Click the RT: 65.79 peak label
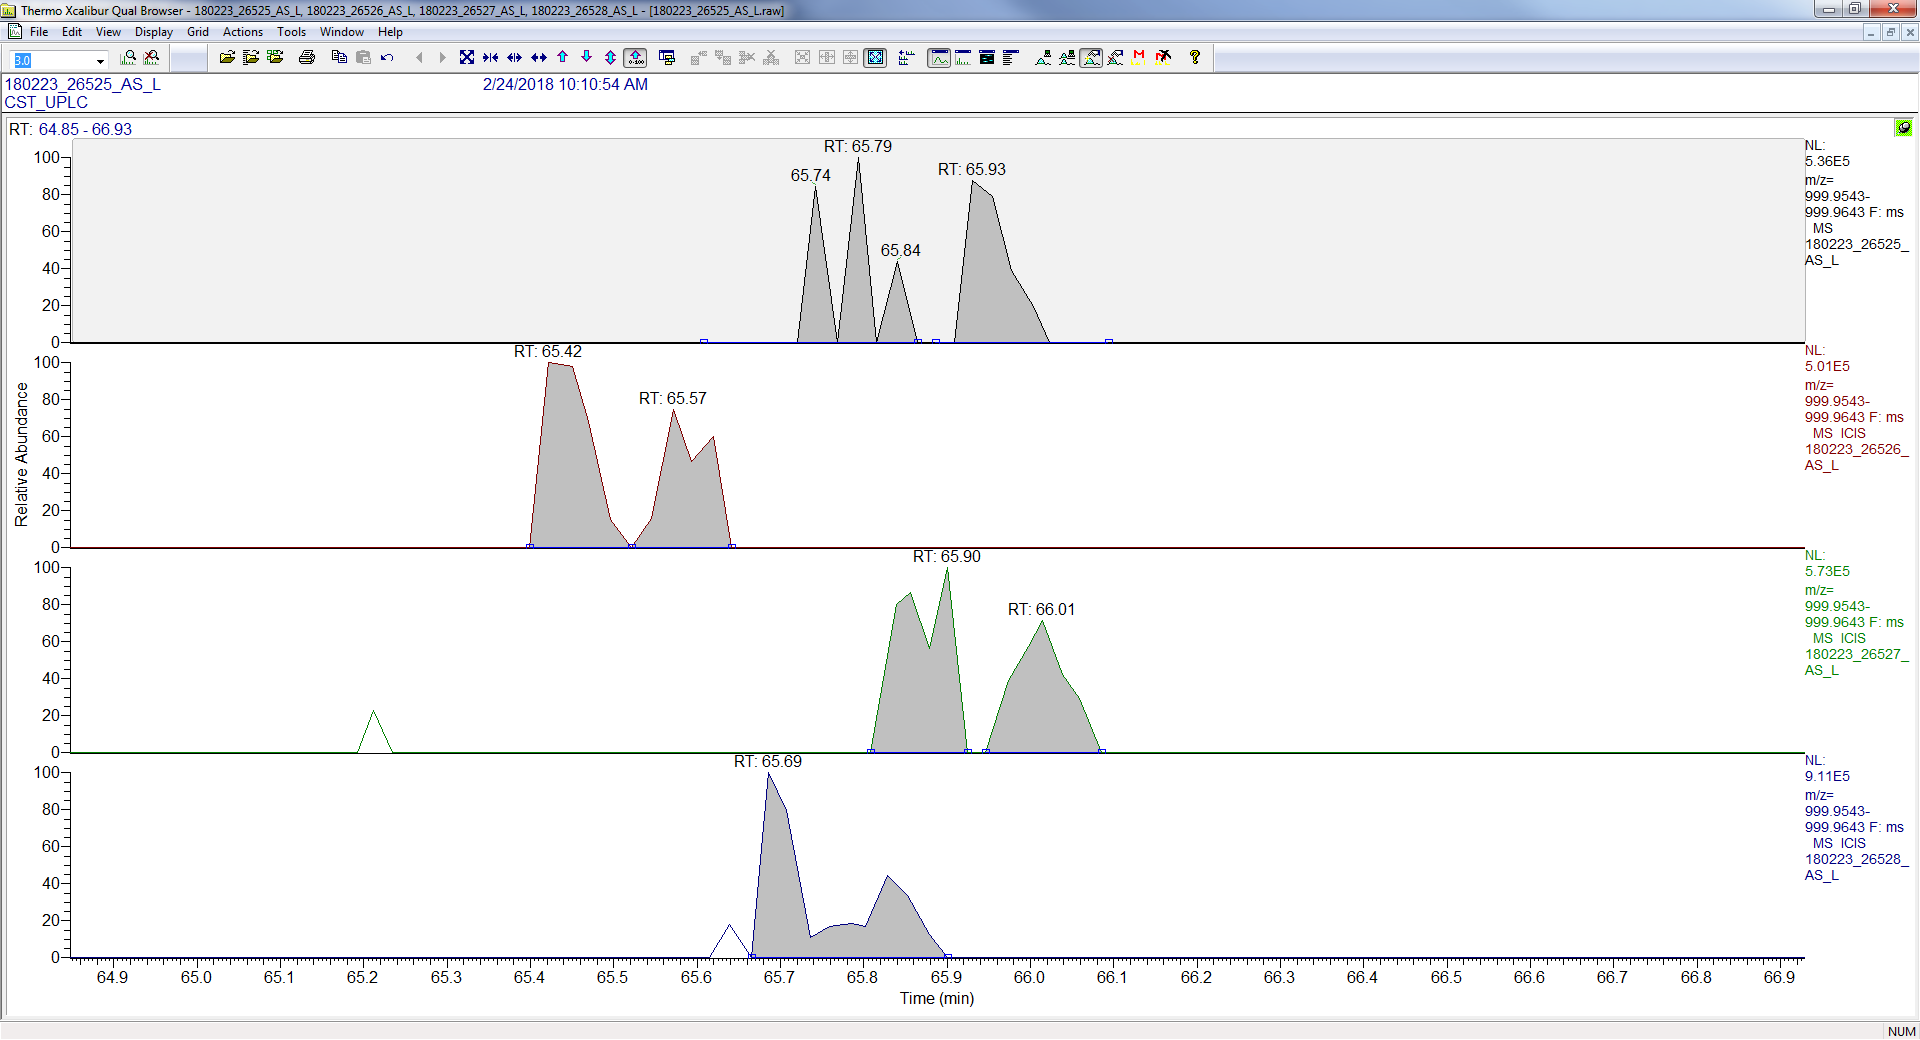The height and width of the screenshot is (1040, 1920). [857, 147]
